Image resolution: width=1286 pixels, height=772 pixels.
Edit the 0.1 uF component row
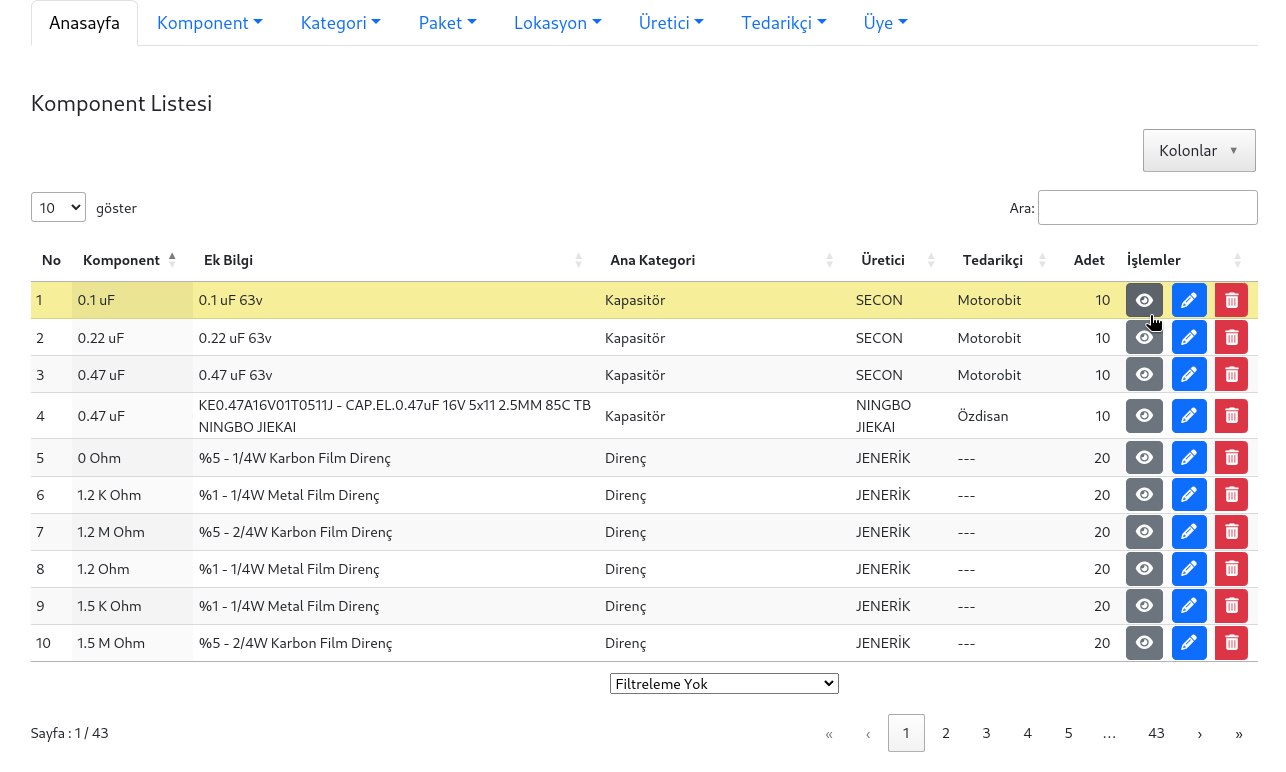tap(1189, 300)
